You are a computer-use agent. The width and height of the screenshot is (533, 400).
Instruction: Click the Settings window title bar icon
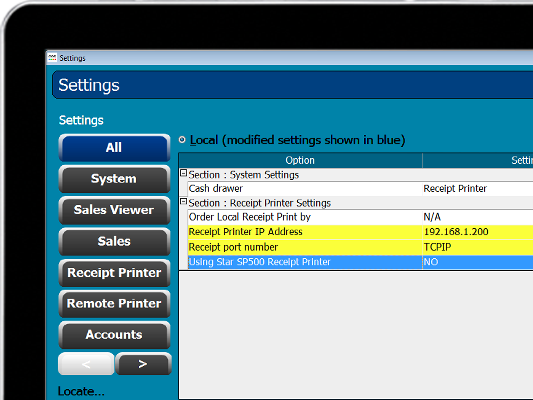coord(52,58)
